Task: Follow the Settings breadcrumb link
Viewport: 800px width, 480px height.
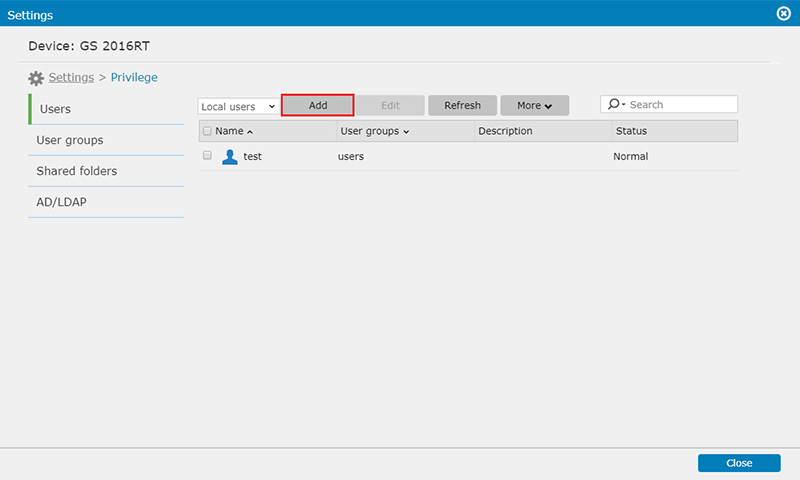Action: 71,78
